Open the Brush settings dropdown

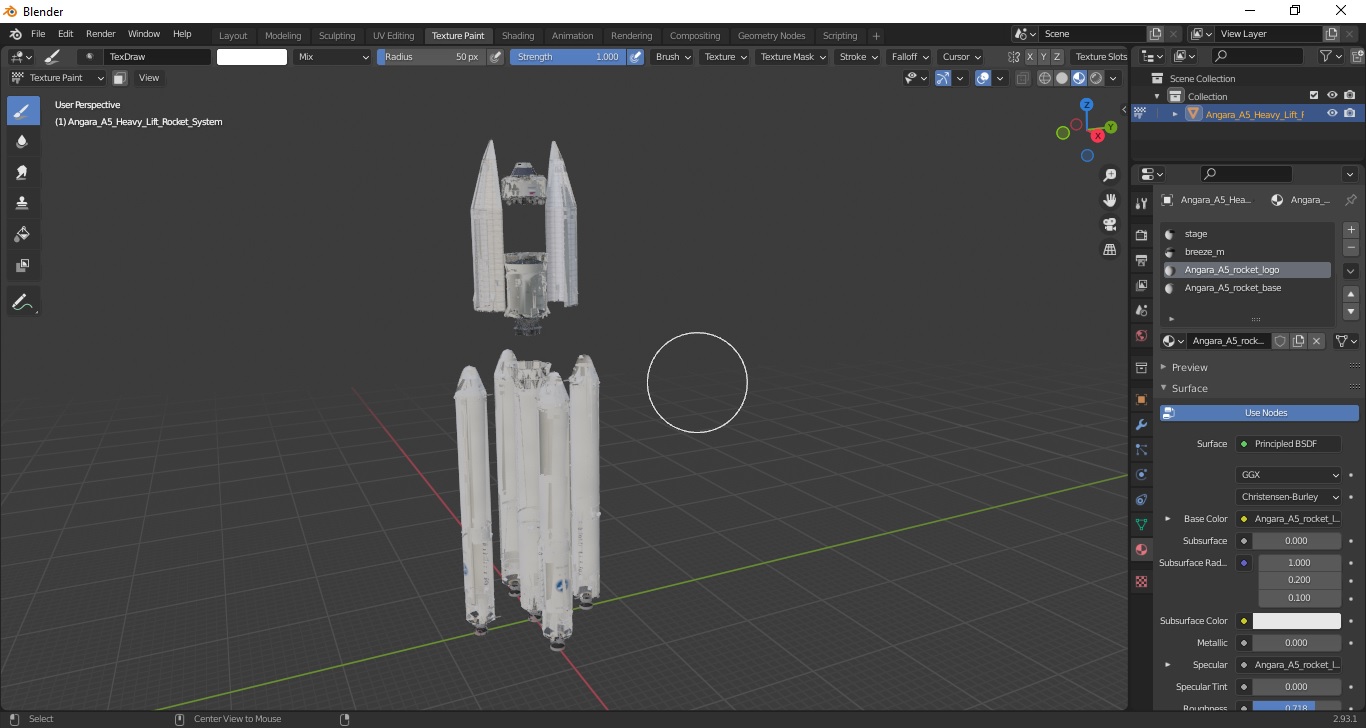point(672,57)
